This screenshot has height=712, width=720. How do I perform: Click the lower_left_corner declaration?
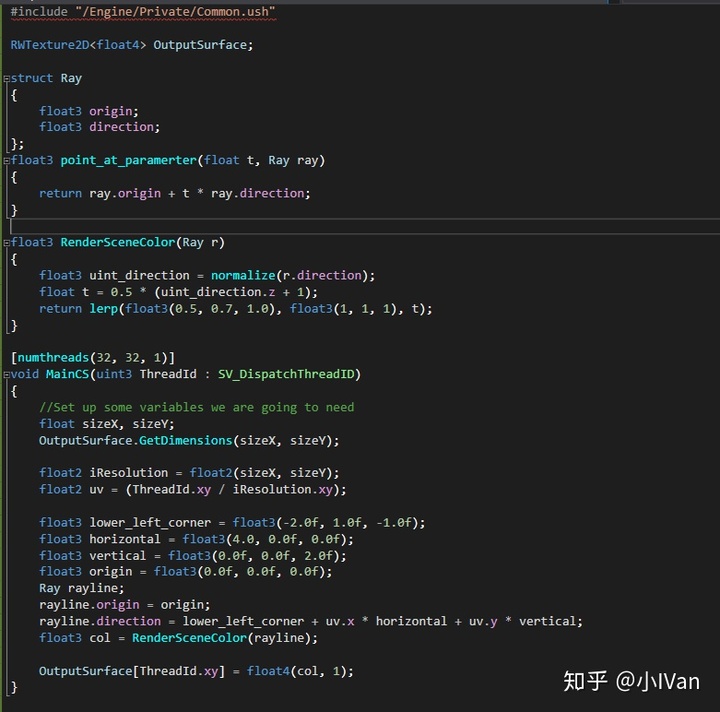pyautogui.click(x=232, y=522)
